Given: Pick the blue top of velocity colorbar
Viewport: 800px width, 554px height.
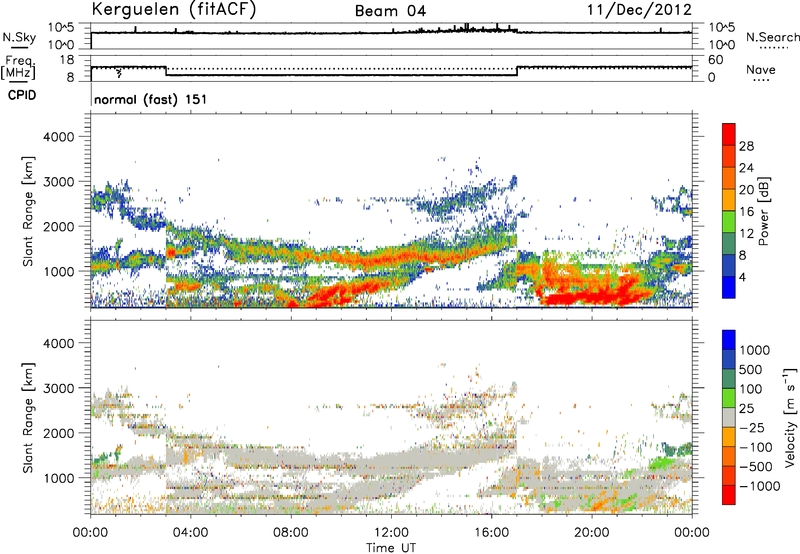Looking at the screenshot, I should click(x=729, y=340).
